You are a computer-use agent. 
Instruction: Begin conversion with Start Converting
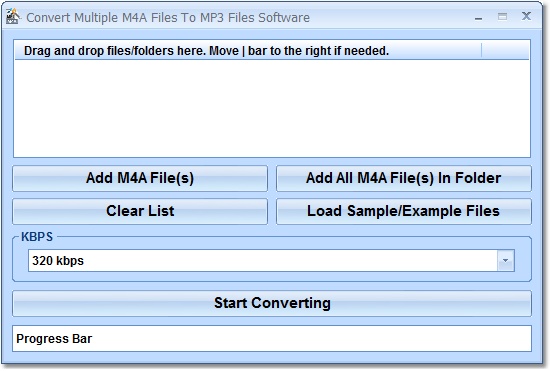tap(272, 303)
